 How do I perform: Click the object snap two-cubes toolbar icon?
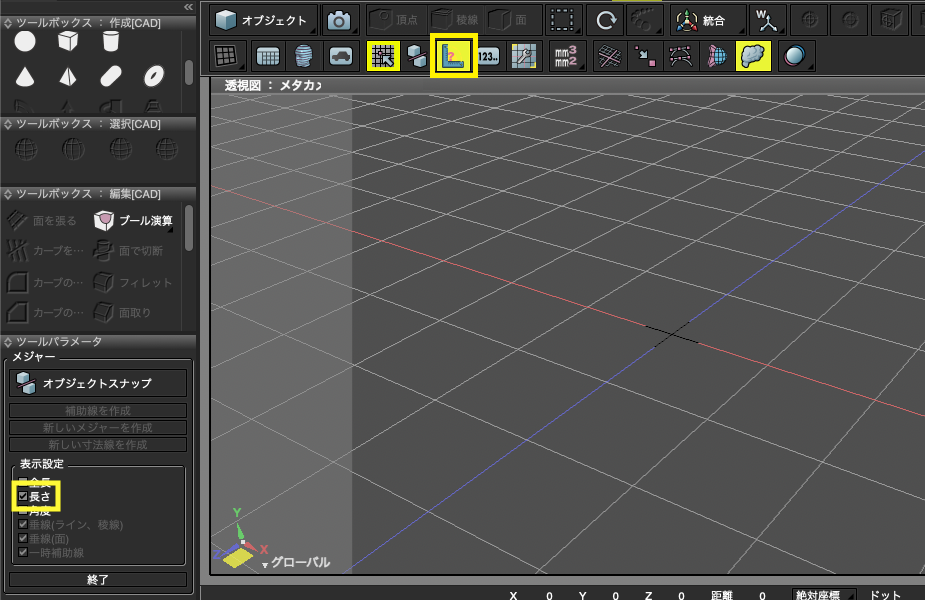pos(417,57)
